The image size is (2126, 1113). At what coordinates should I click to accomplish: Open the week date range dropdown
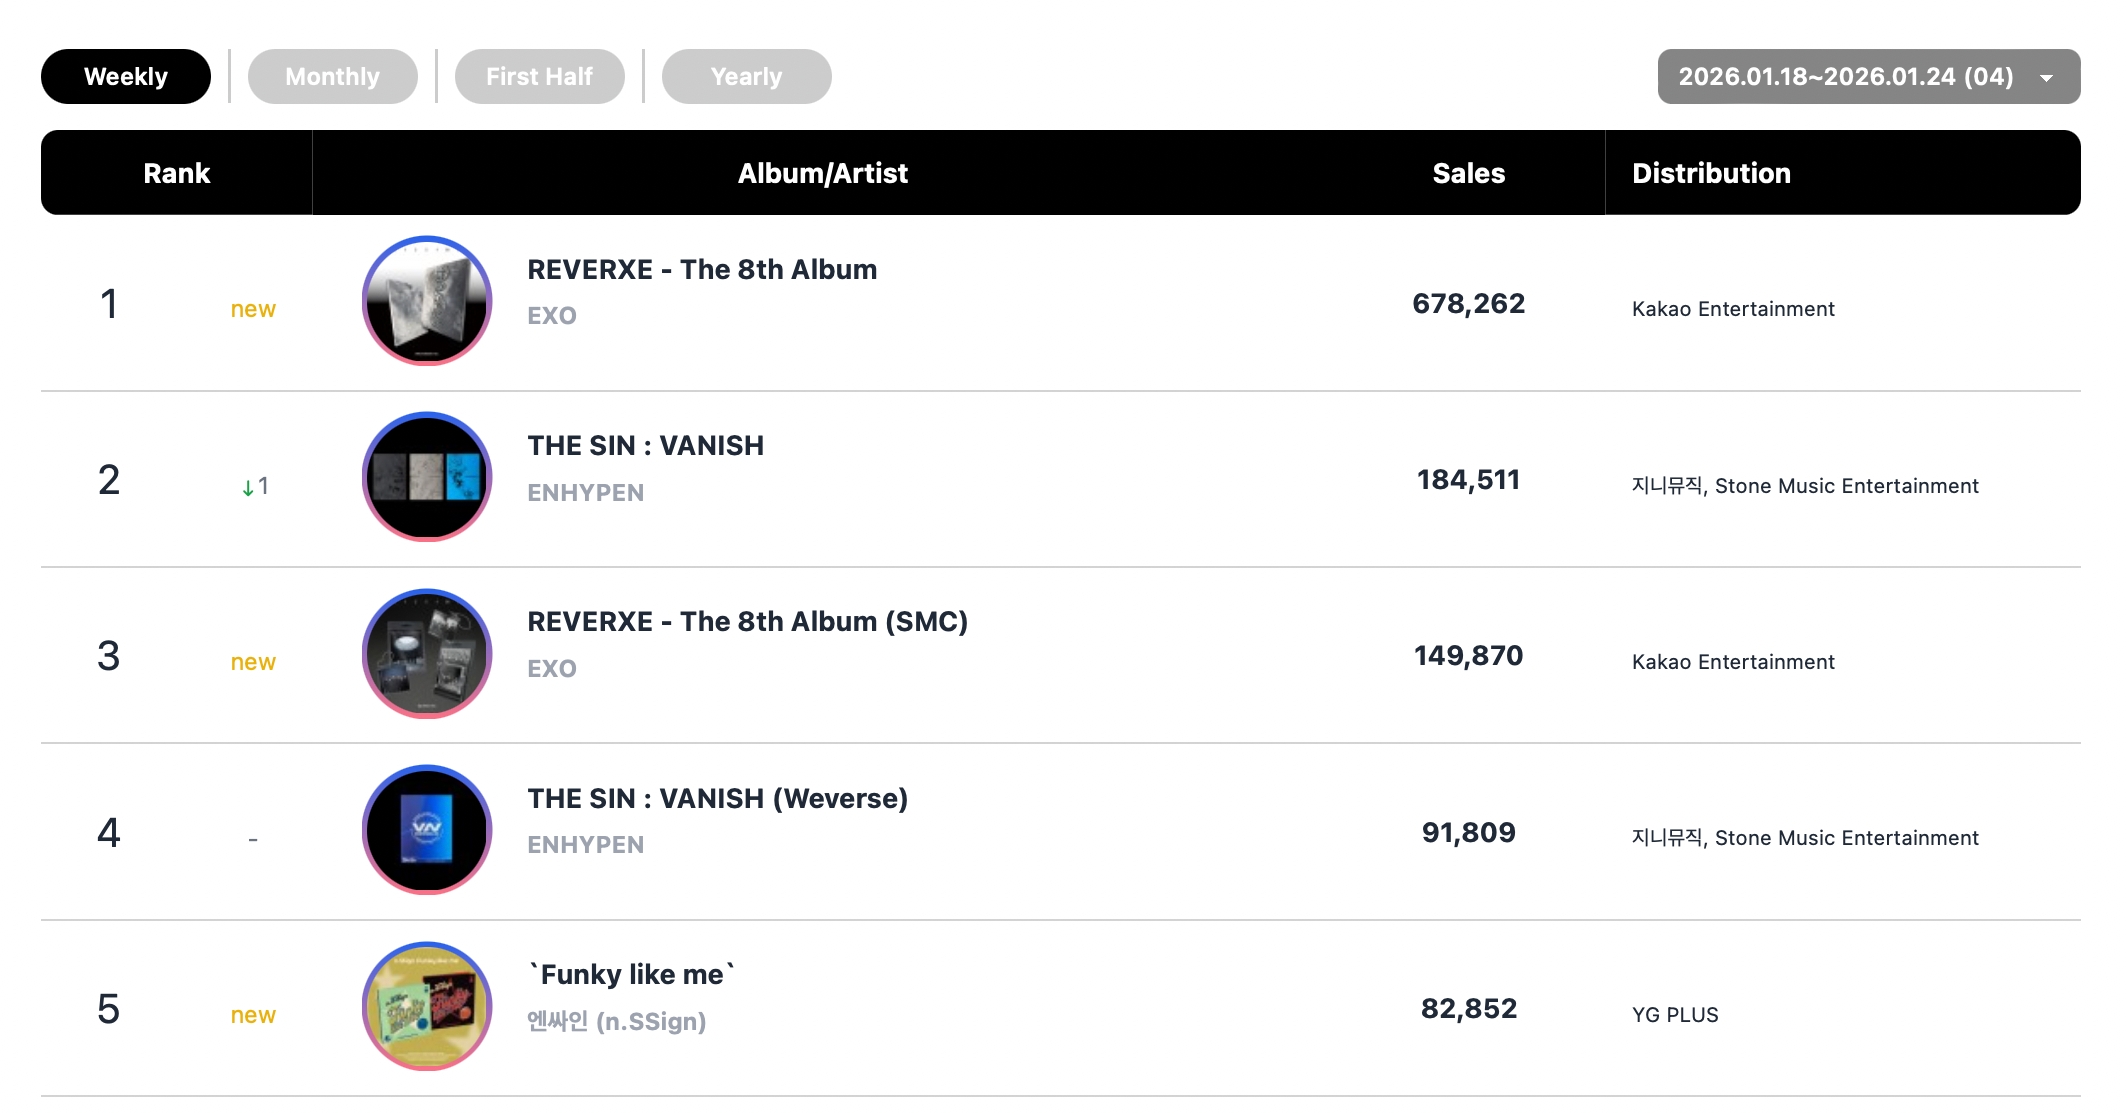point(1845,77)
